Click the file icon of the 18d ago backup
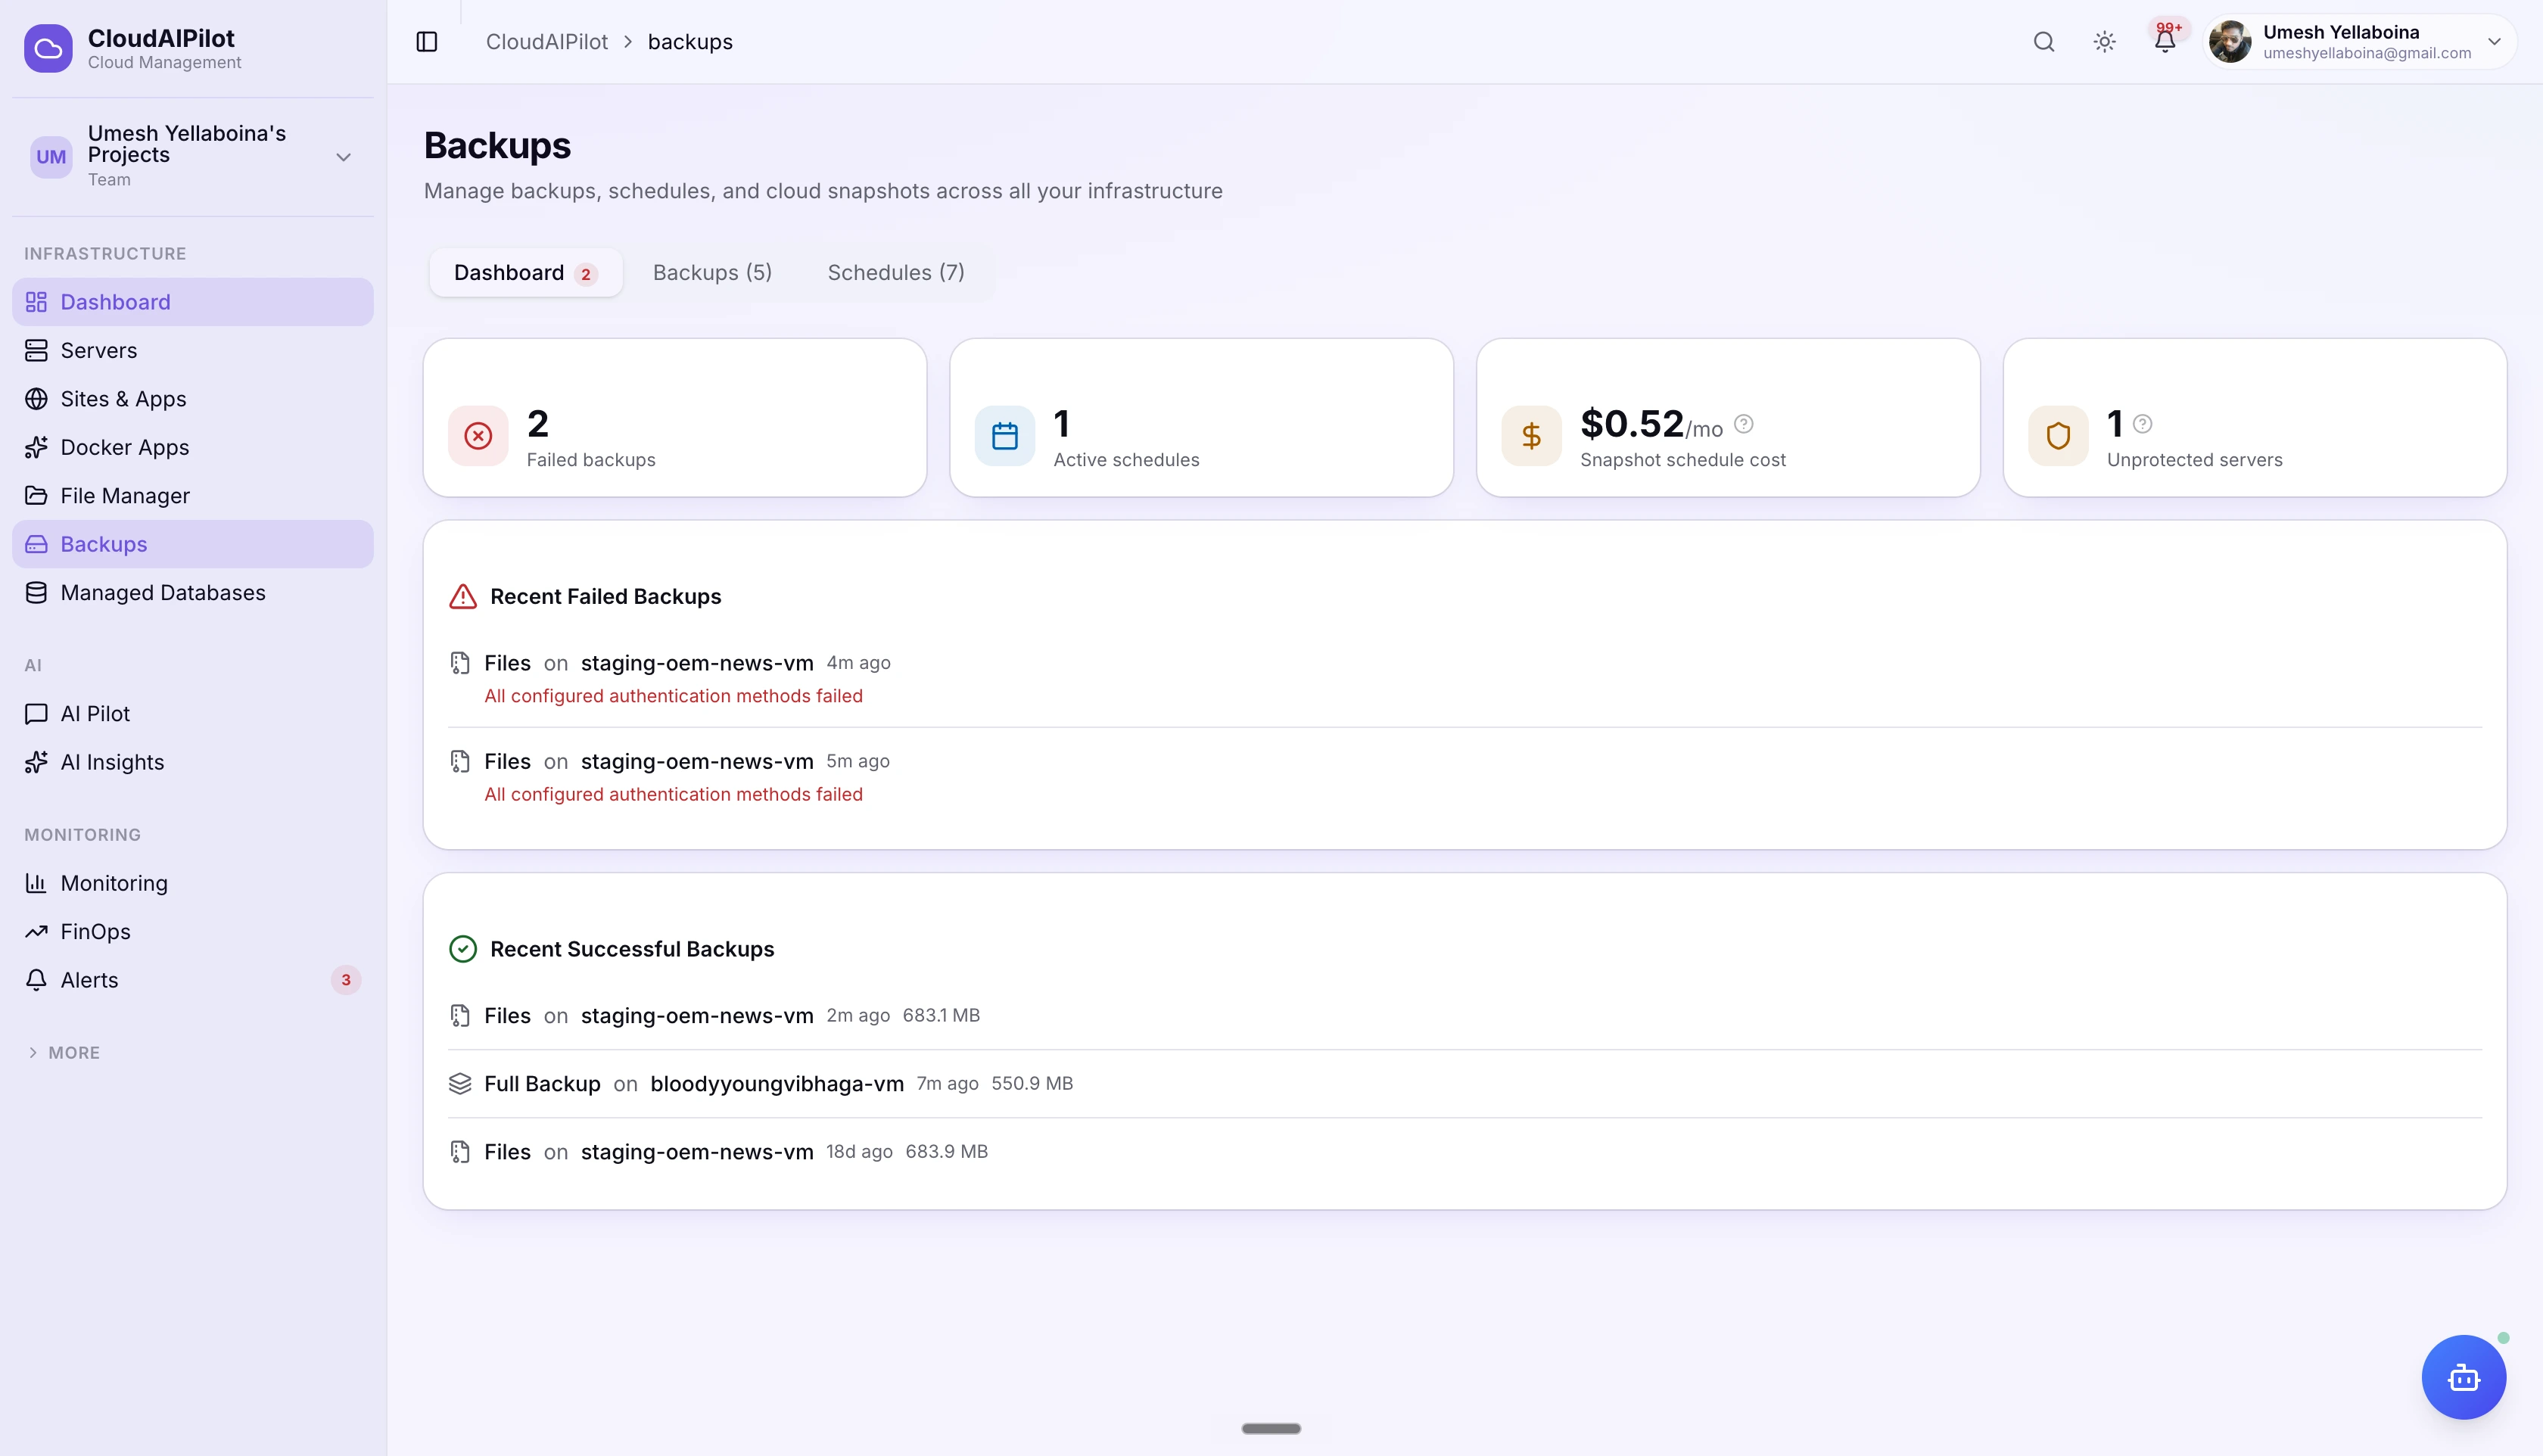The width and height of the screenshot is (2543, 1456). point(460,1152)
